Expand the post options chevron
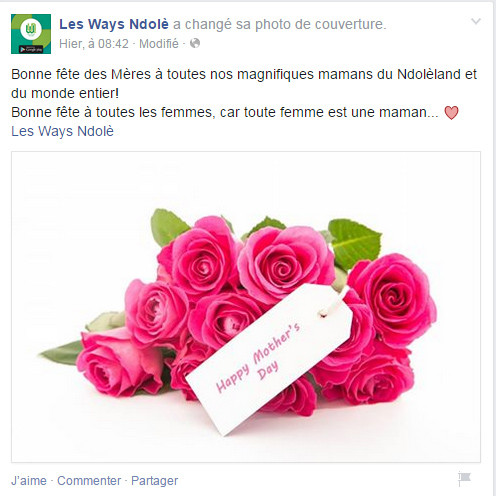The width and height of the screenshot is (496, 496). click(476, 22)
